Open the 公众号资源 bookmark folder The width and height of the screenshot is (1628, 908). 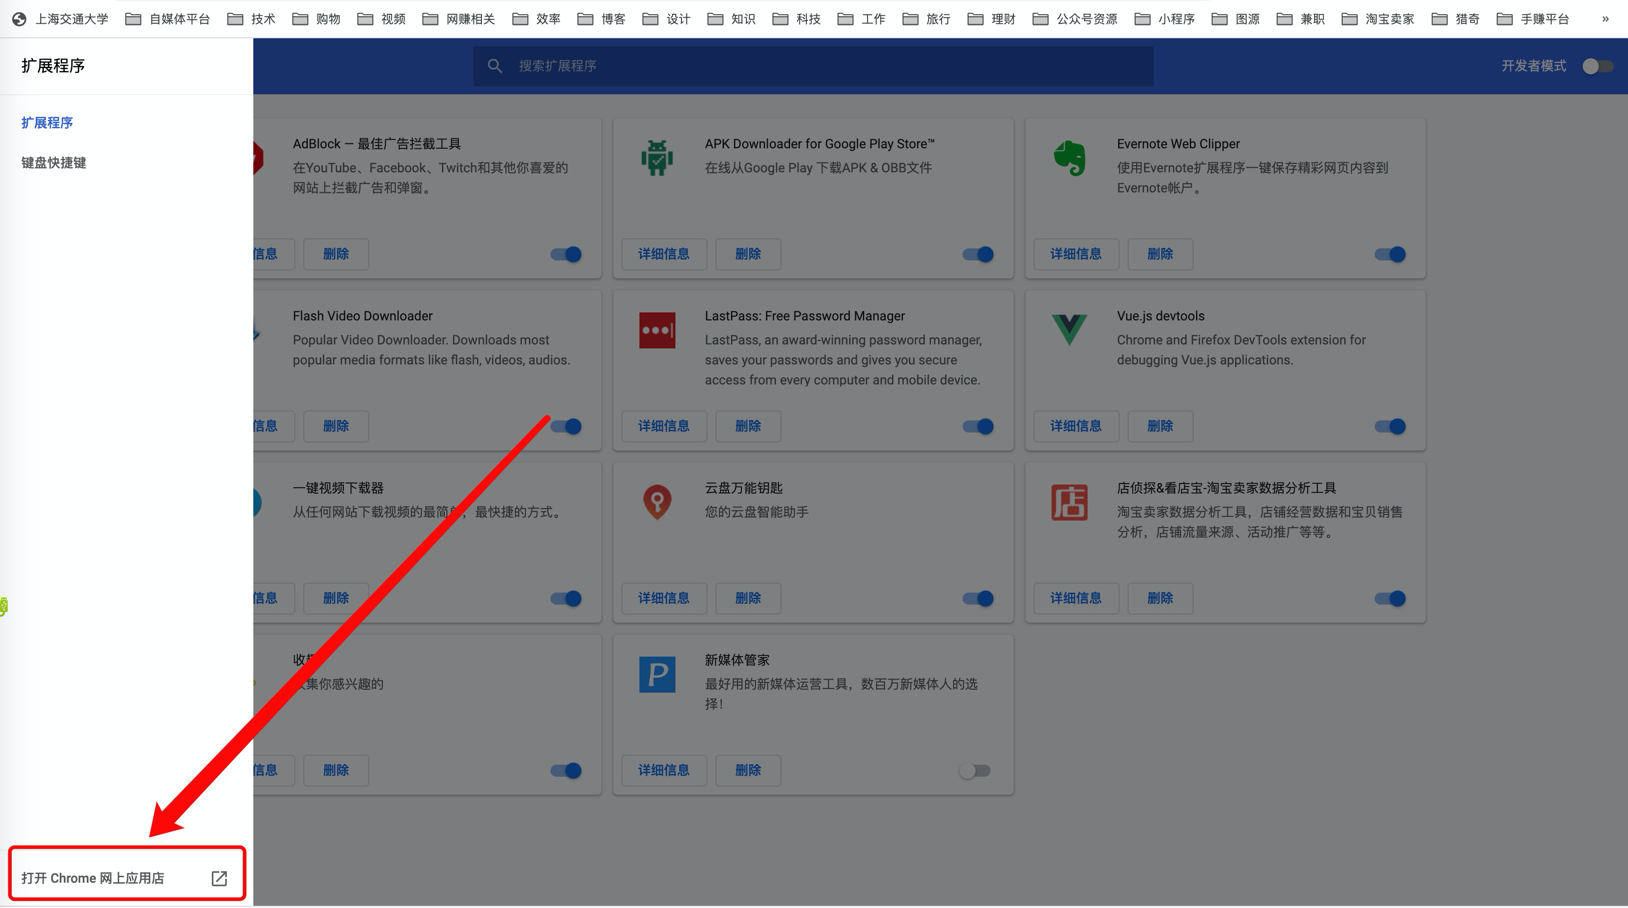1075,19
